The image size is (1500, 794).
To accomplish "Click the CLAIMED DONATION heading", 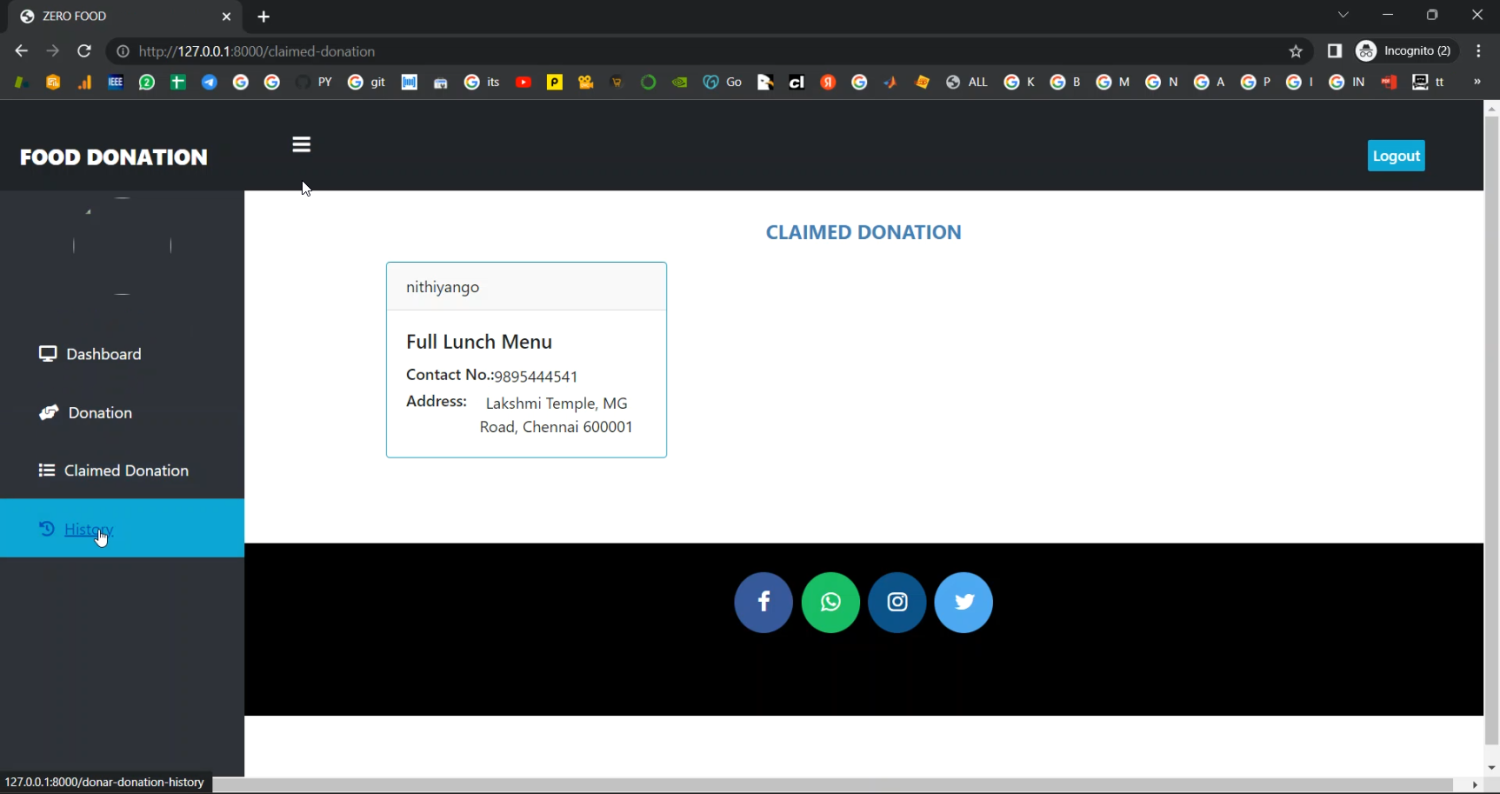I will pyautogui.click(x=864, y=232).
